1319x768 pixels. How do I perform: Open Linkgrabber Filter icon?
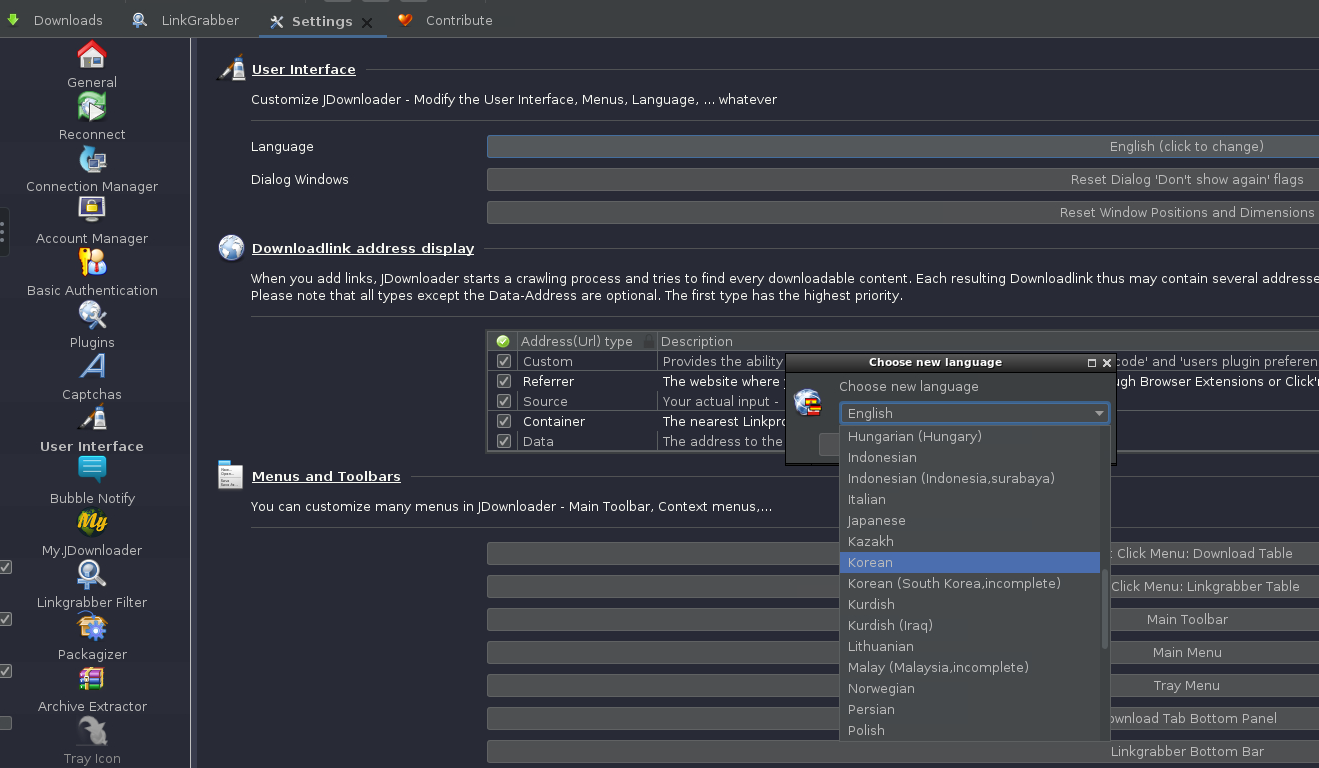click(92, 575)
